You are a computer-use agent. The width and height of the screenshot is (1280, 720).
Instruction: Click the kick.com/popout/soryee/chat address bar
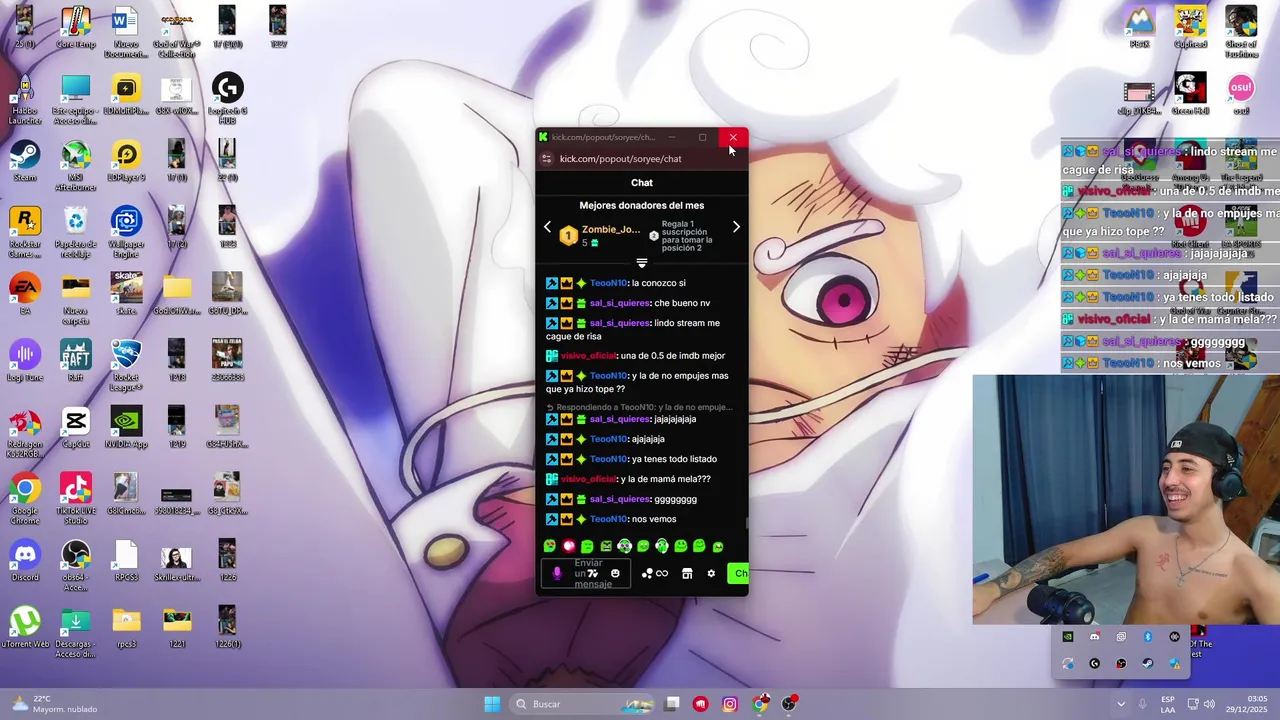[620, 159]
